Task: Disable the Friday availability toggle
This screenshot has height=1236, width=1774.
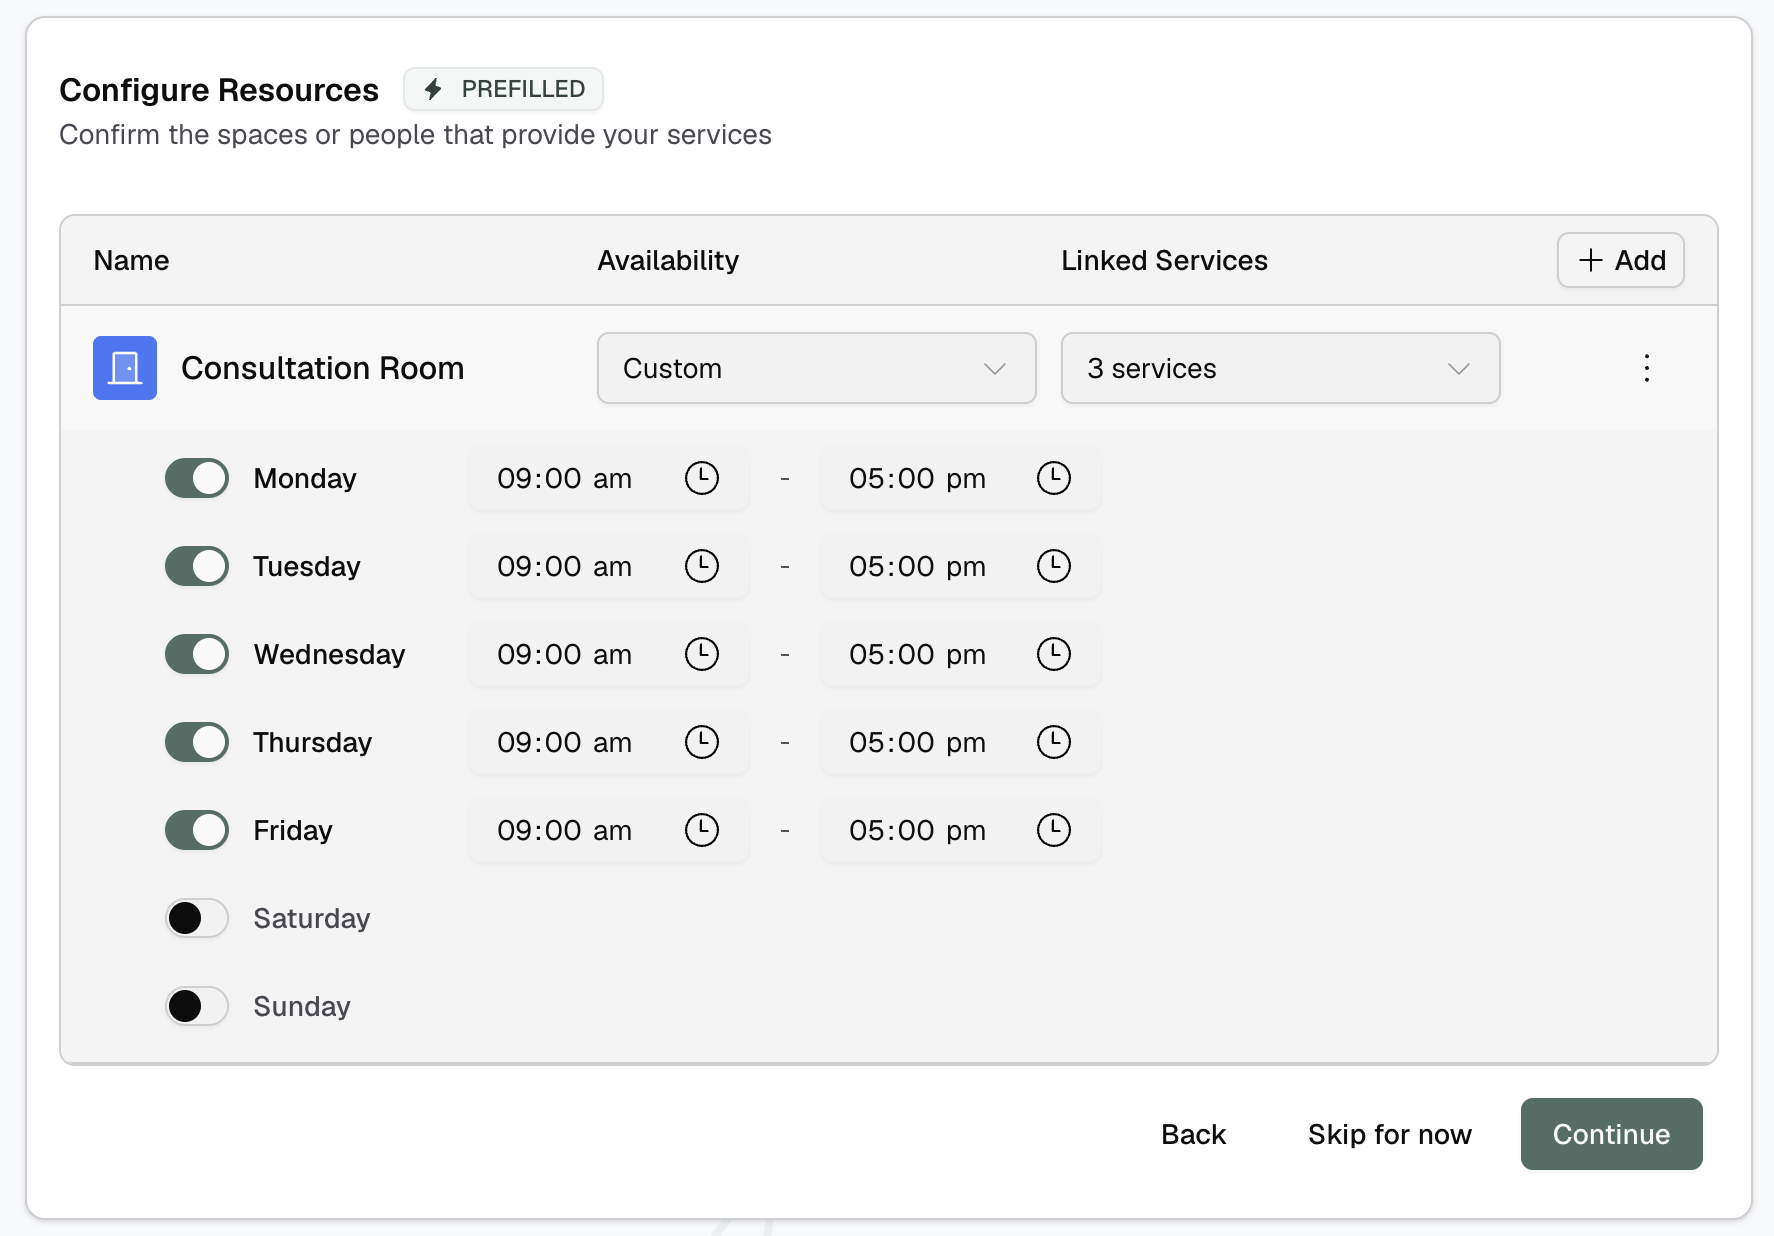Action: [196, 830]
